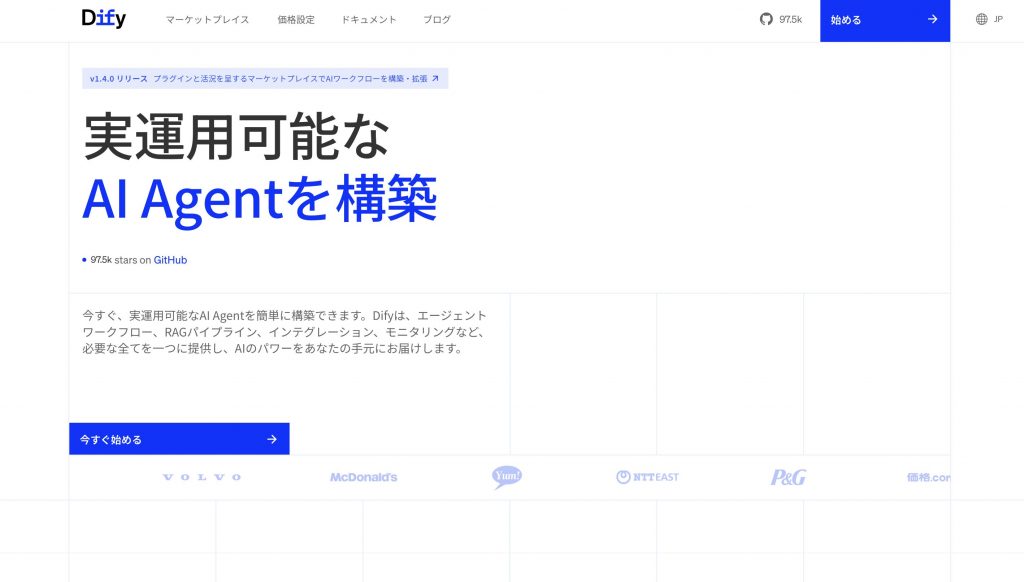Open マーケットプレイス in the navigation
1024x582 pixels.
[207, 20]
